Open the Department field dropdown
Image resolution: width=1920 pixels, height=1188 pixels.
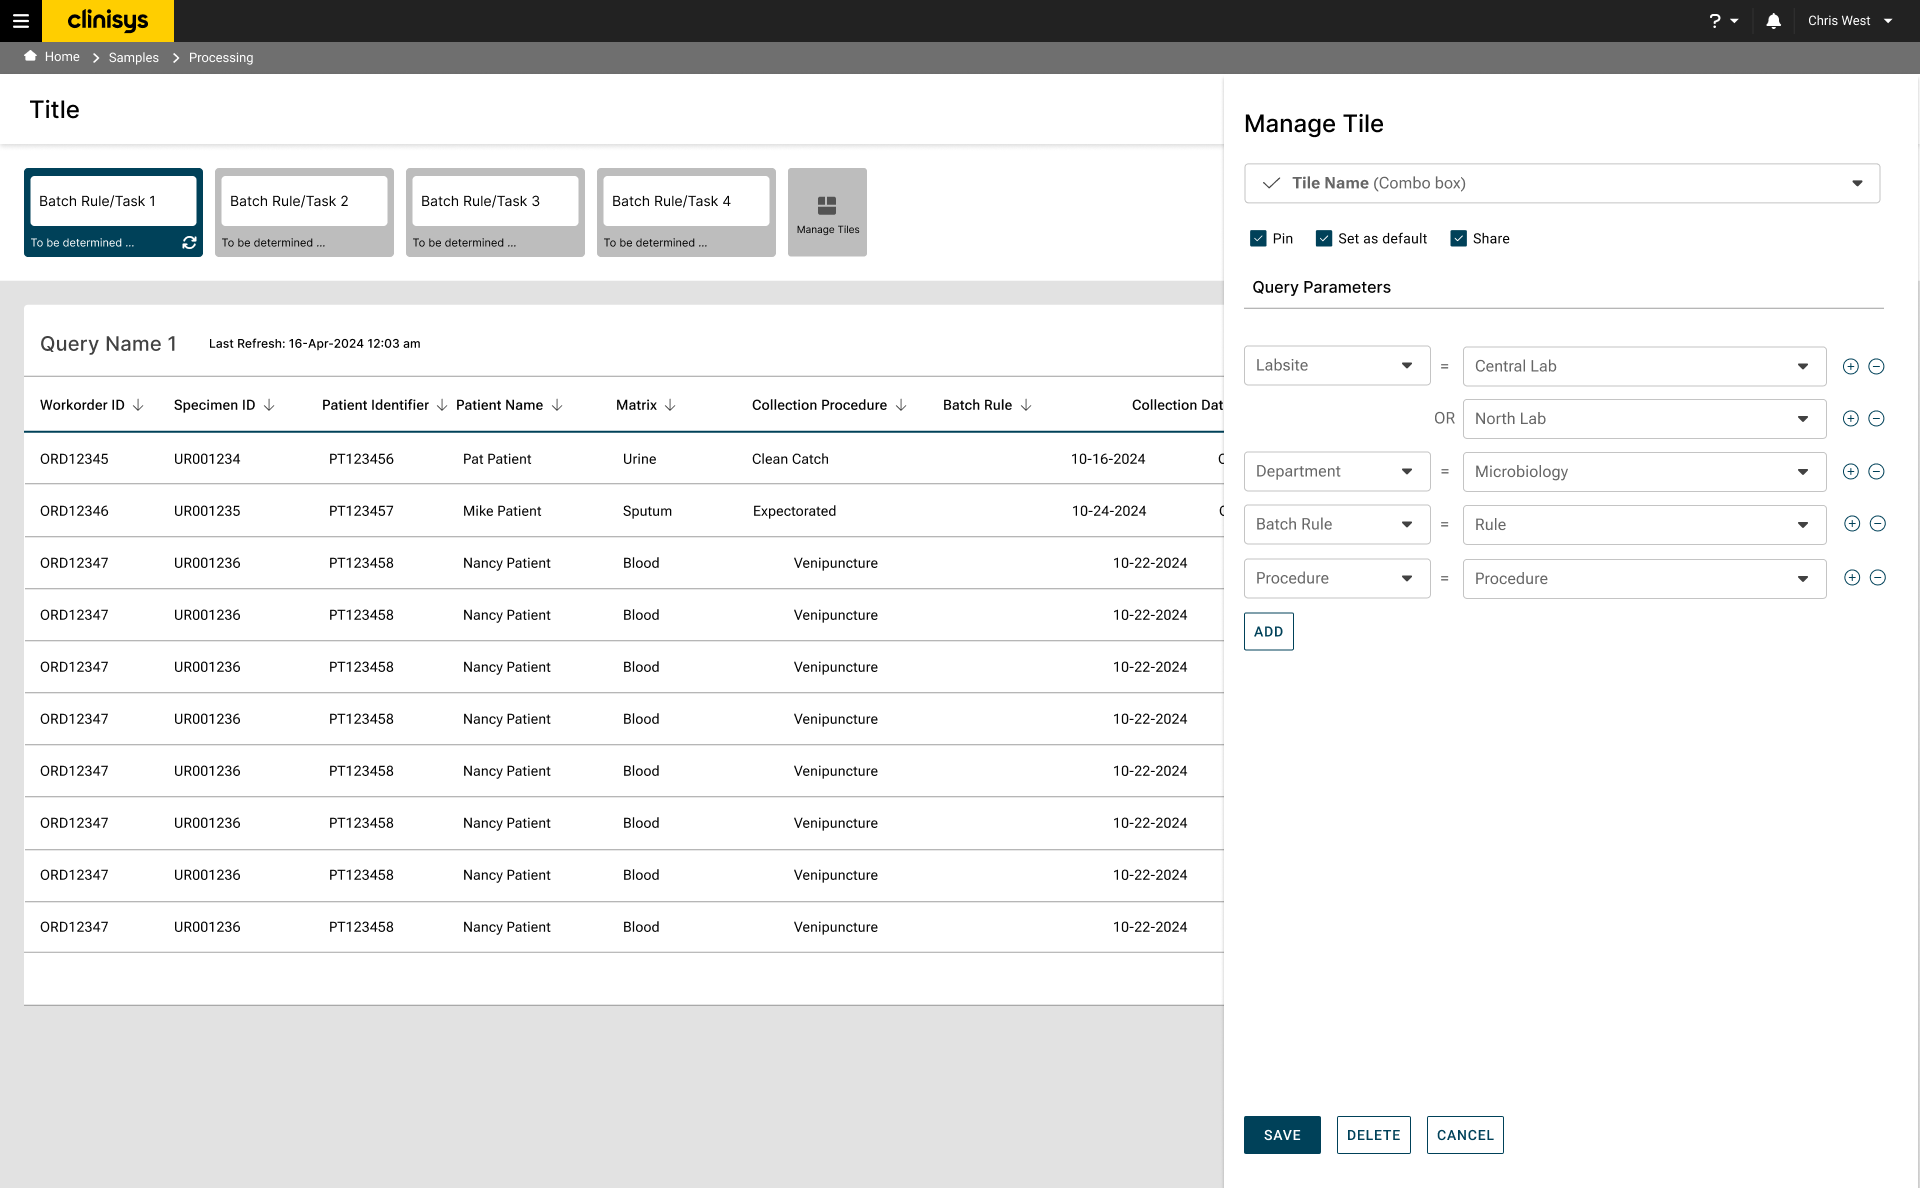(1337, 472)
